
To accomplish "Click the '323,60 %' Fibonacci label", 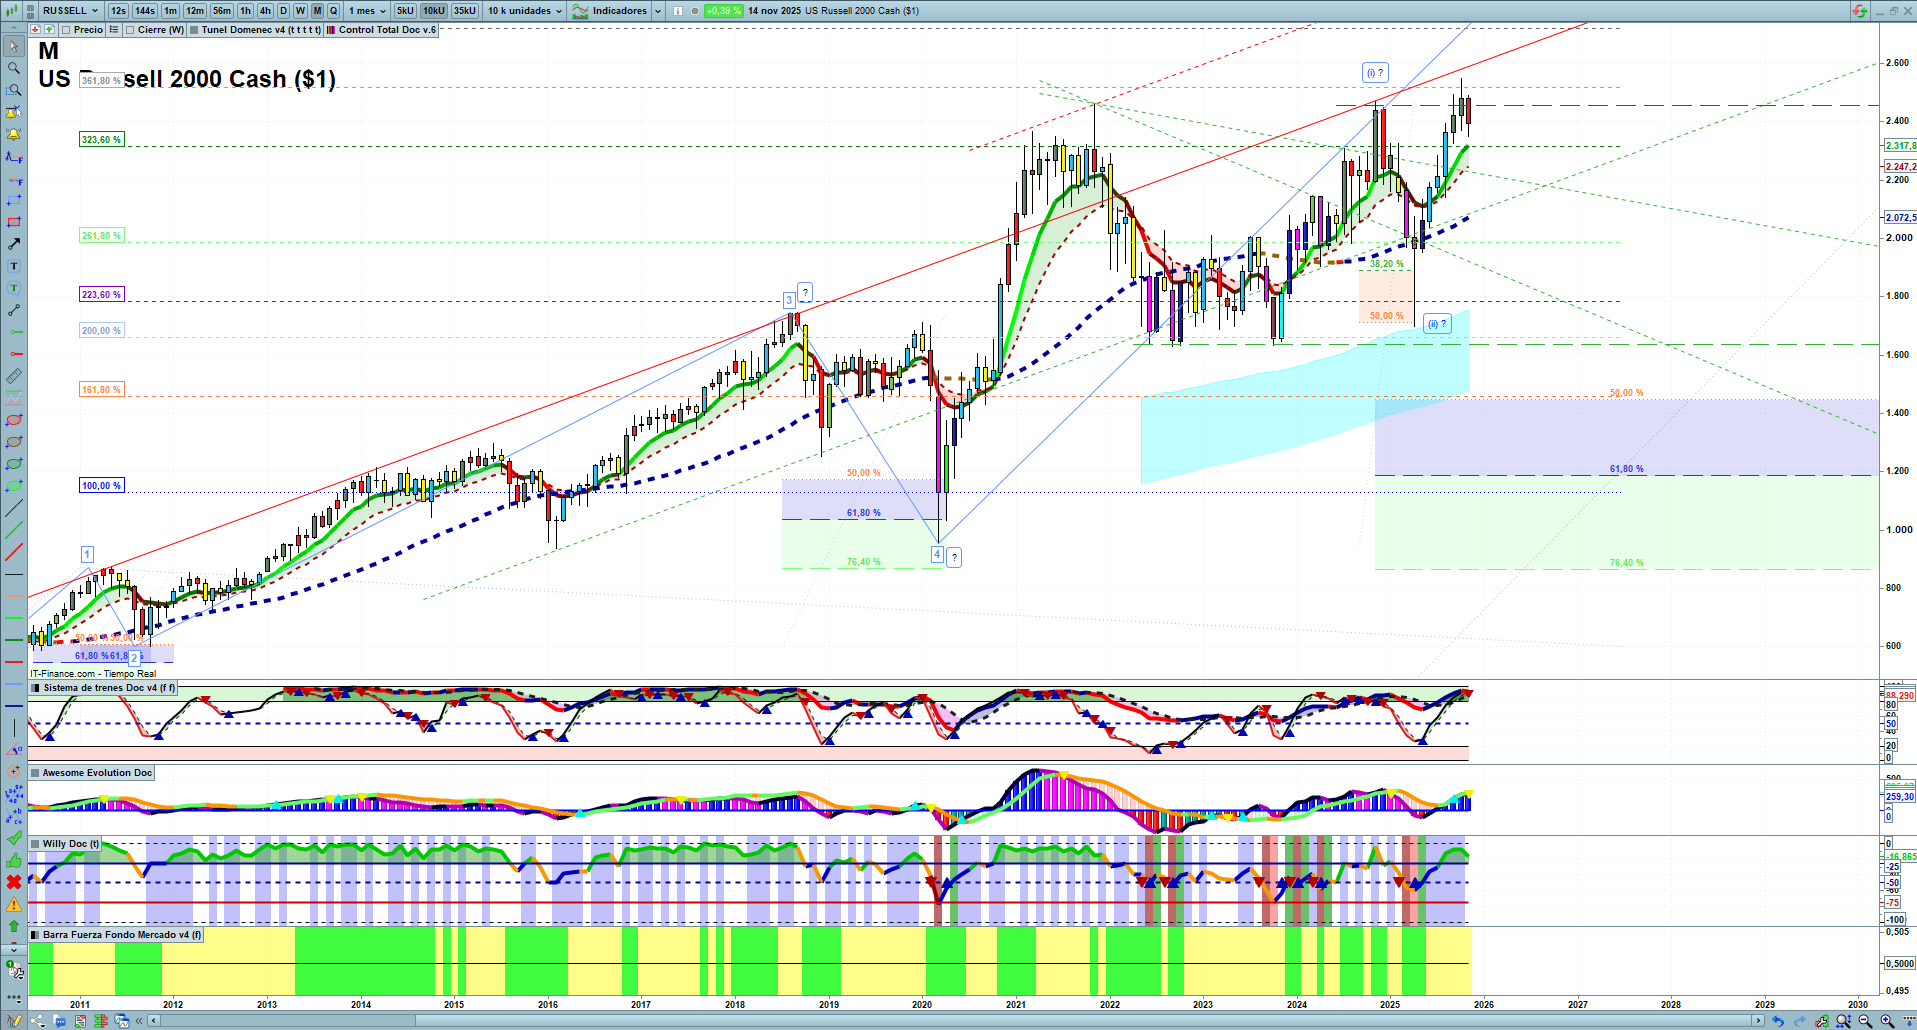I will point(101,140).
